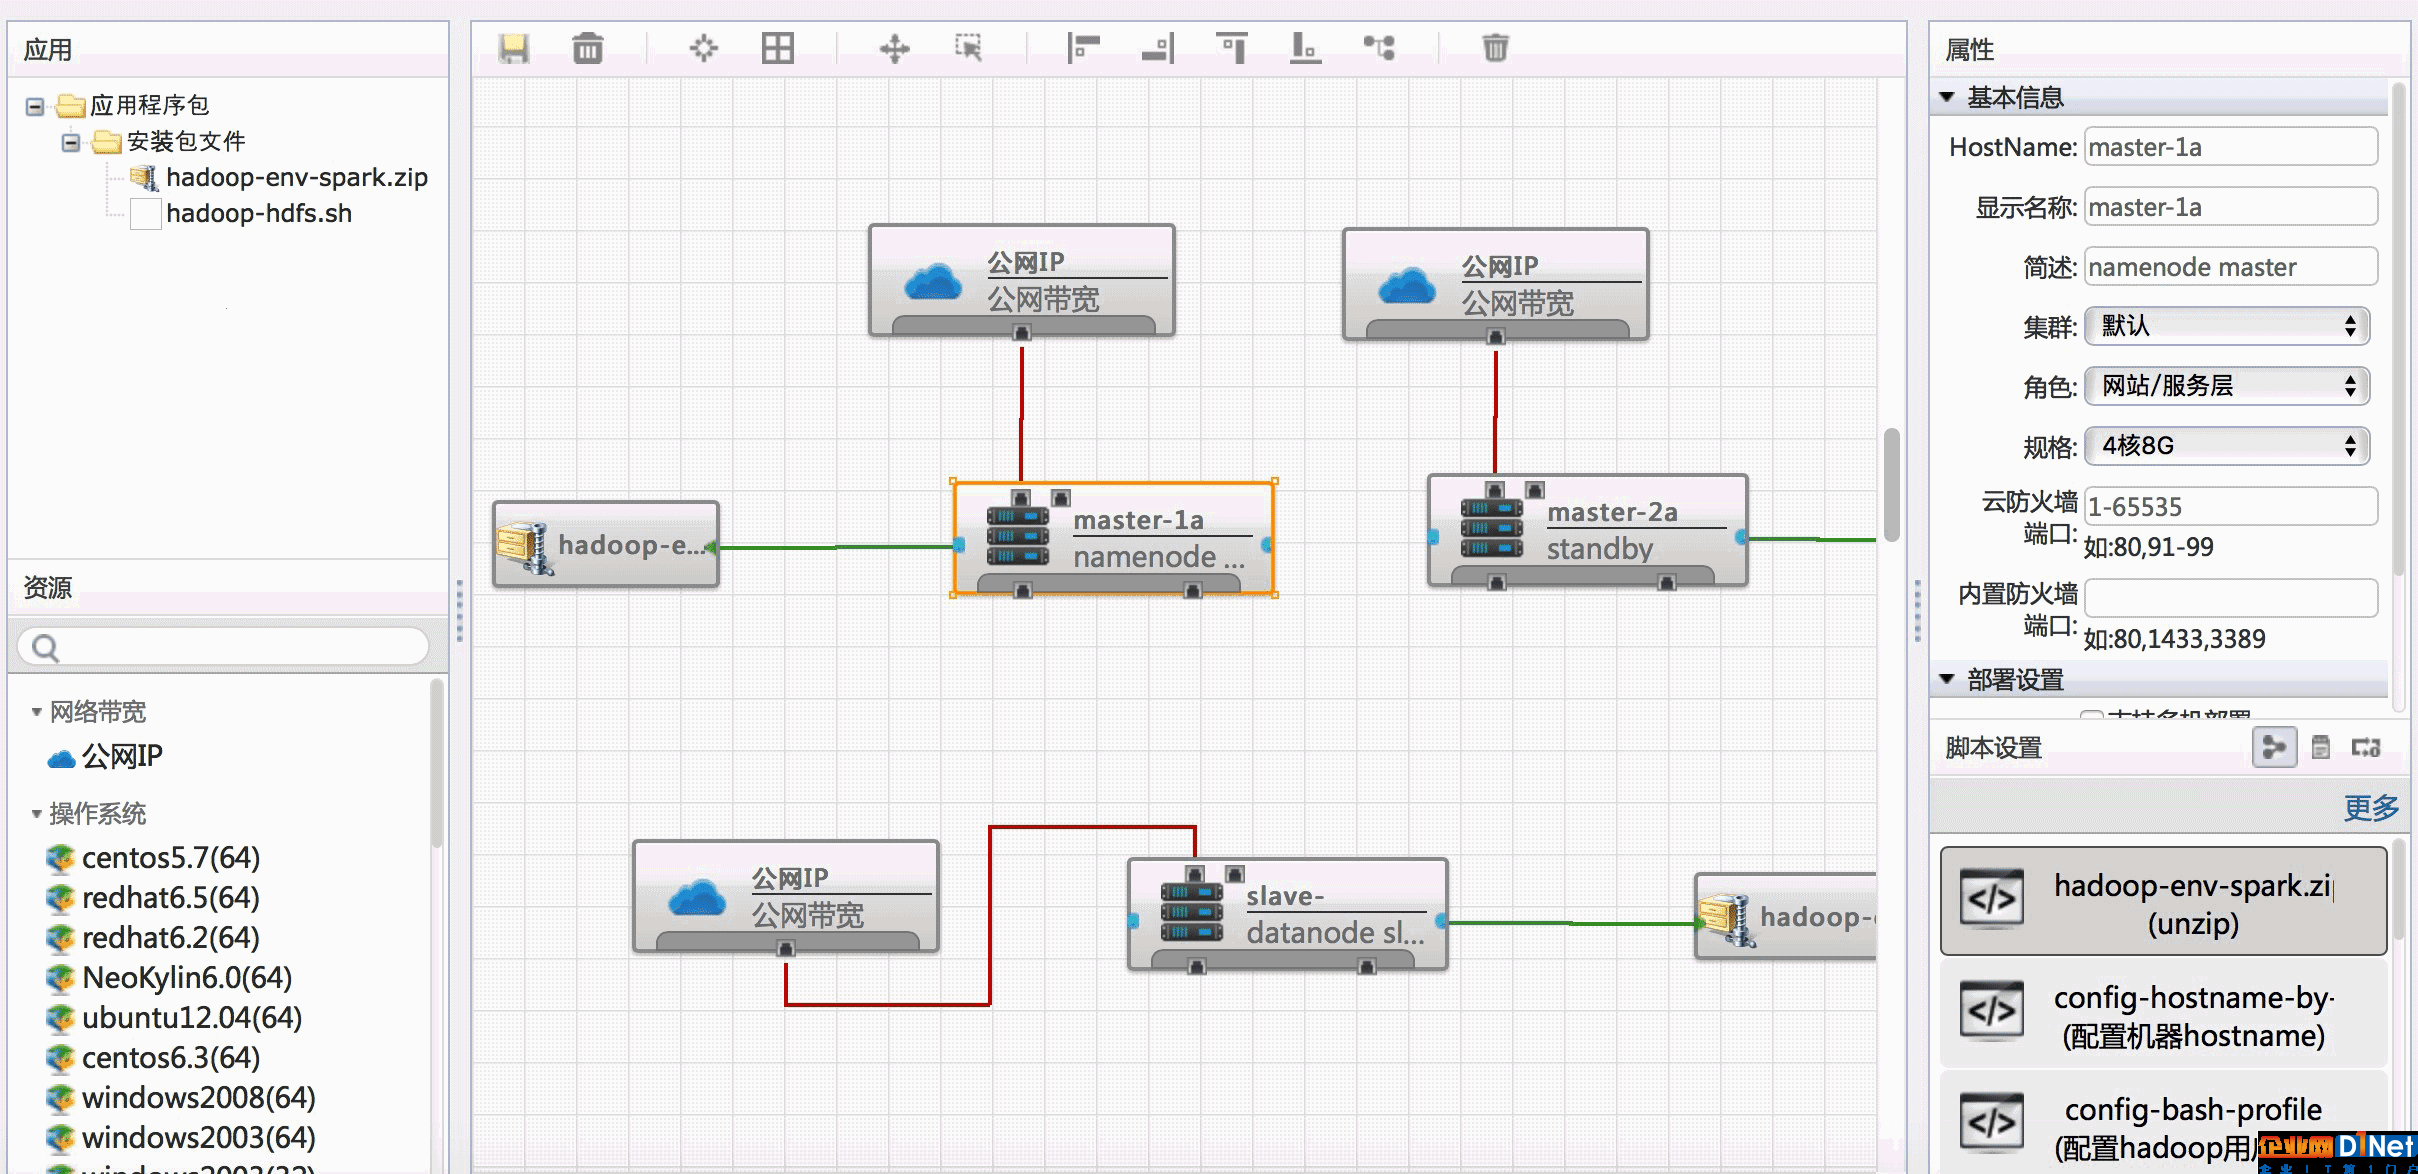Viewport: 2418px width, 1174px height.
Task: Edit the 显示名称 field
Action: pos(2231,207)
